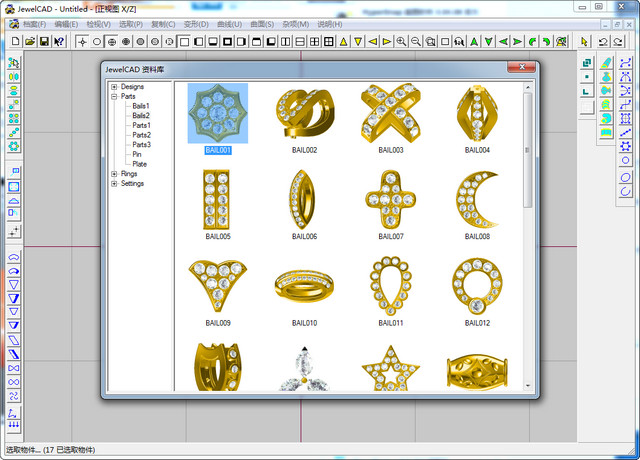Click the yellow down triangle pan icon
This screenshot has width=640, height=460.
[x=358, y=41]
